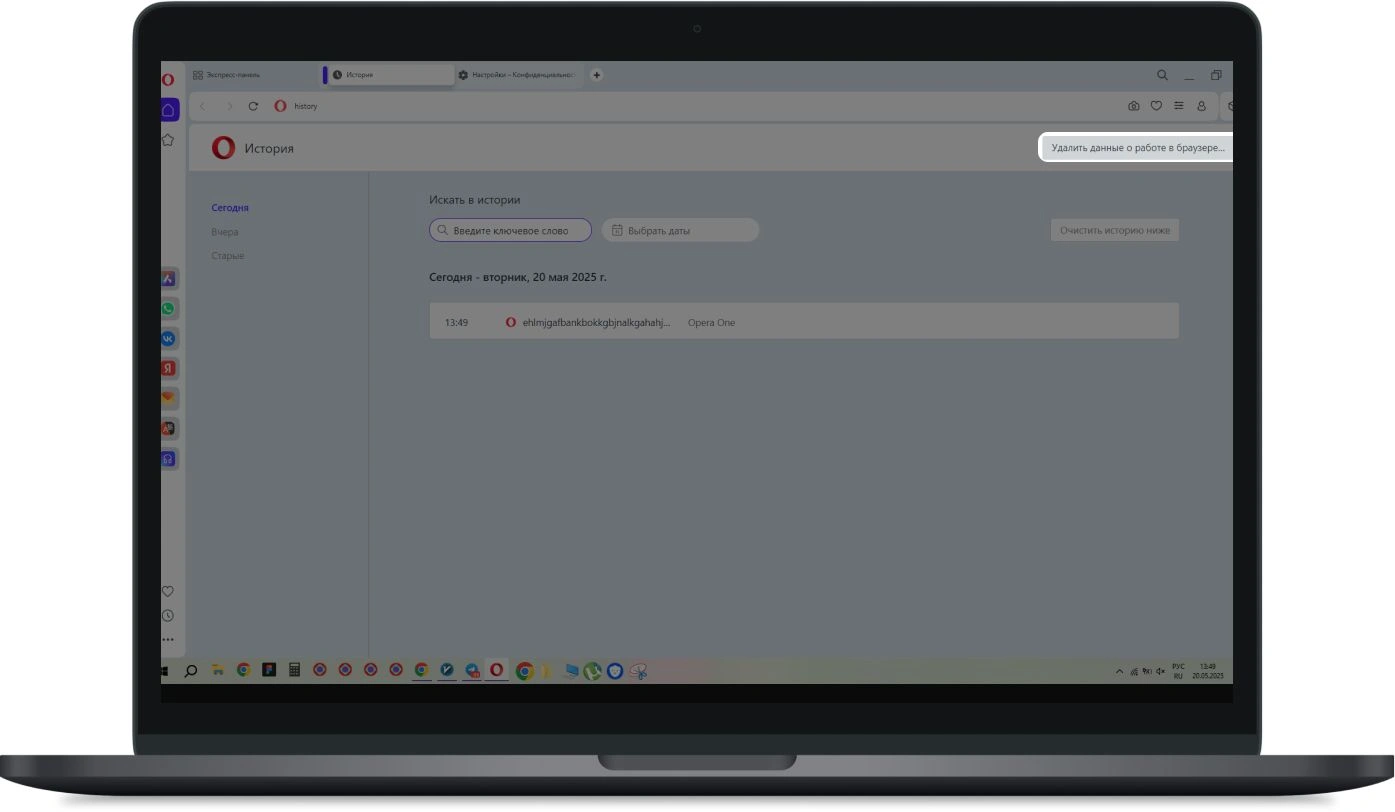Select the История tab
Image resolution: width=1395 pixels, height=812 pixels.
388,75
